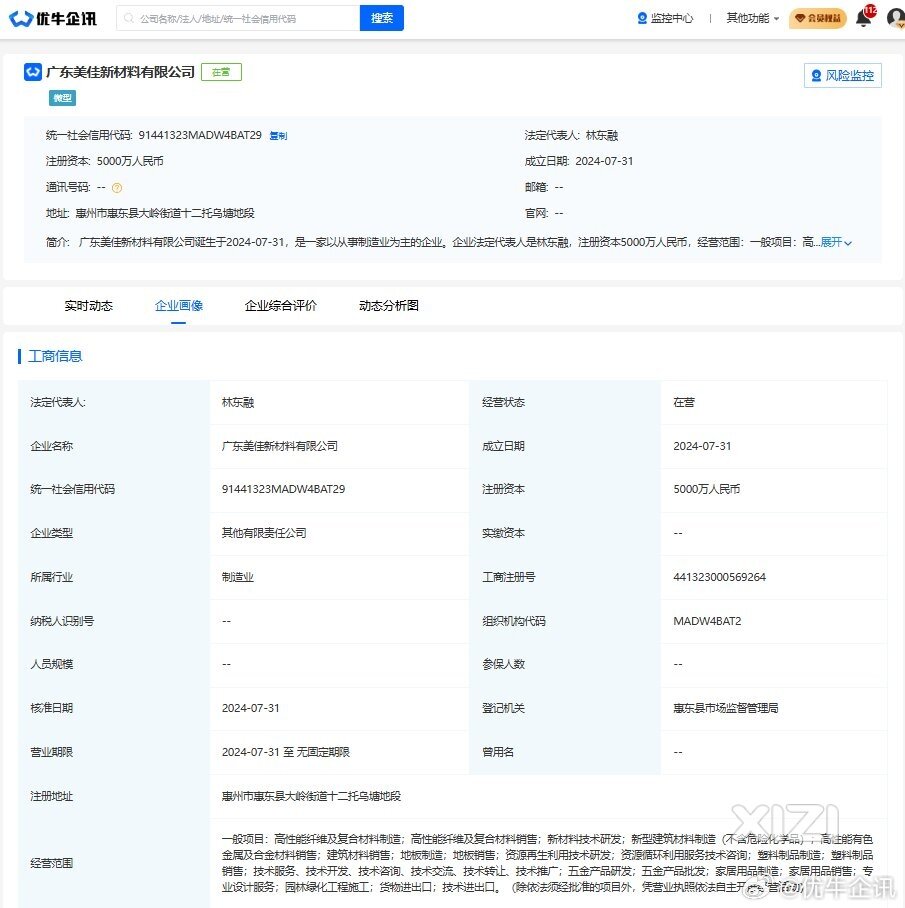Click the orange member benefits badge
This screenshot has height=908, width=905.
coord(818,19)
